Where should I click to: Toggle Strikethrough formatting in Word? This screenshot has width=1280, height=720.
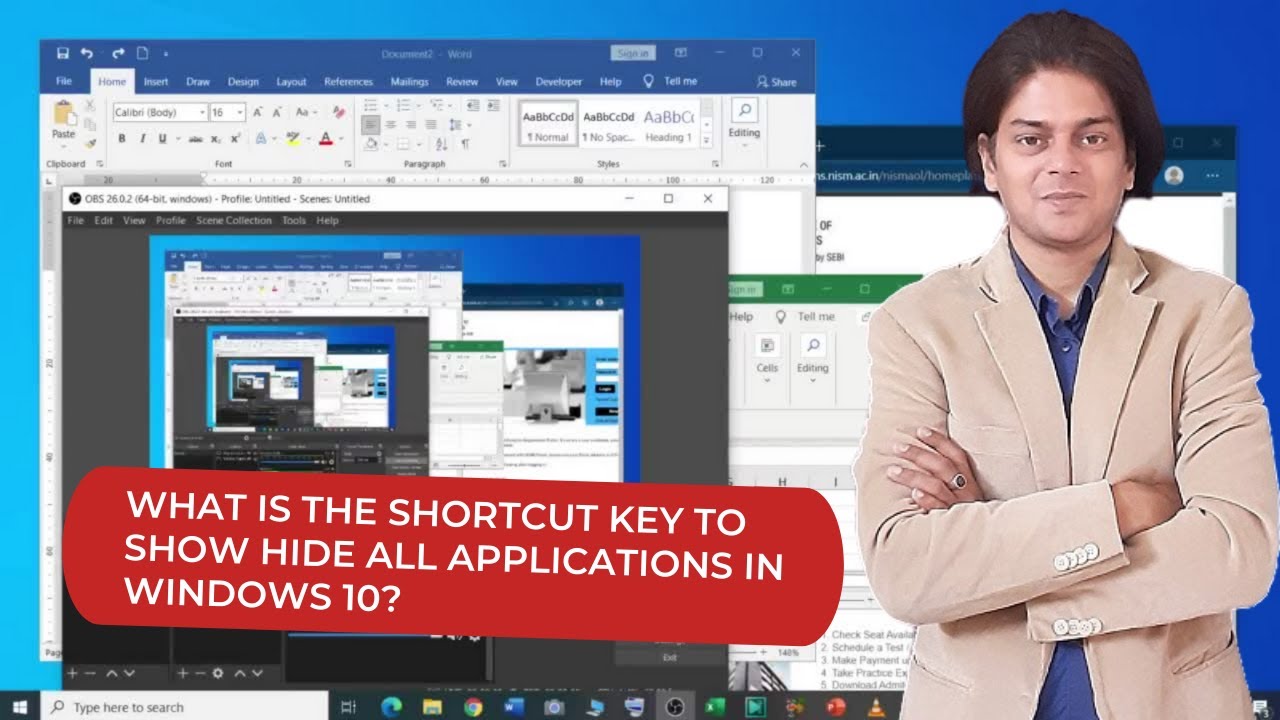pos(196,139)
